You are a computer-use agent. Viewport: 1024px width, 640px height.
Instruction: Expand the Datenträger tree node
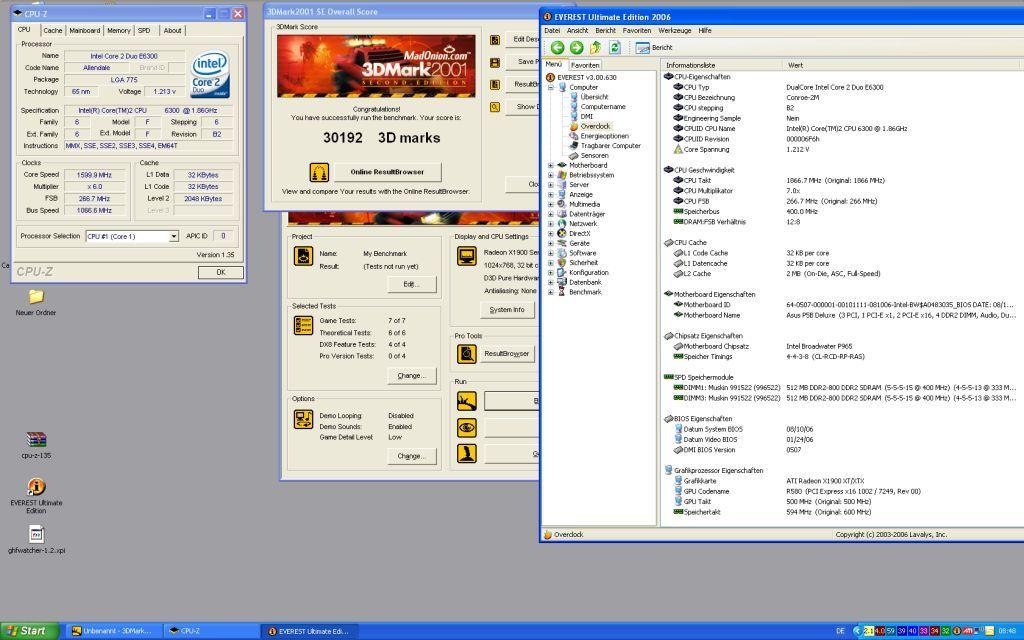(x=551, y=214)
